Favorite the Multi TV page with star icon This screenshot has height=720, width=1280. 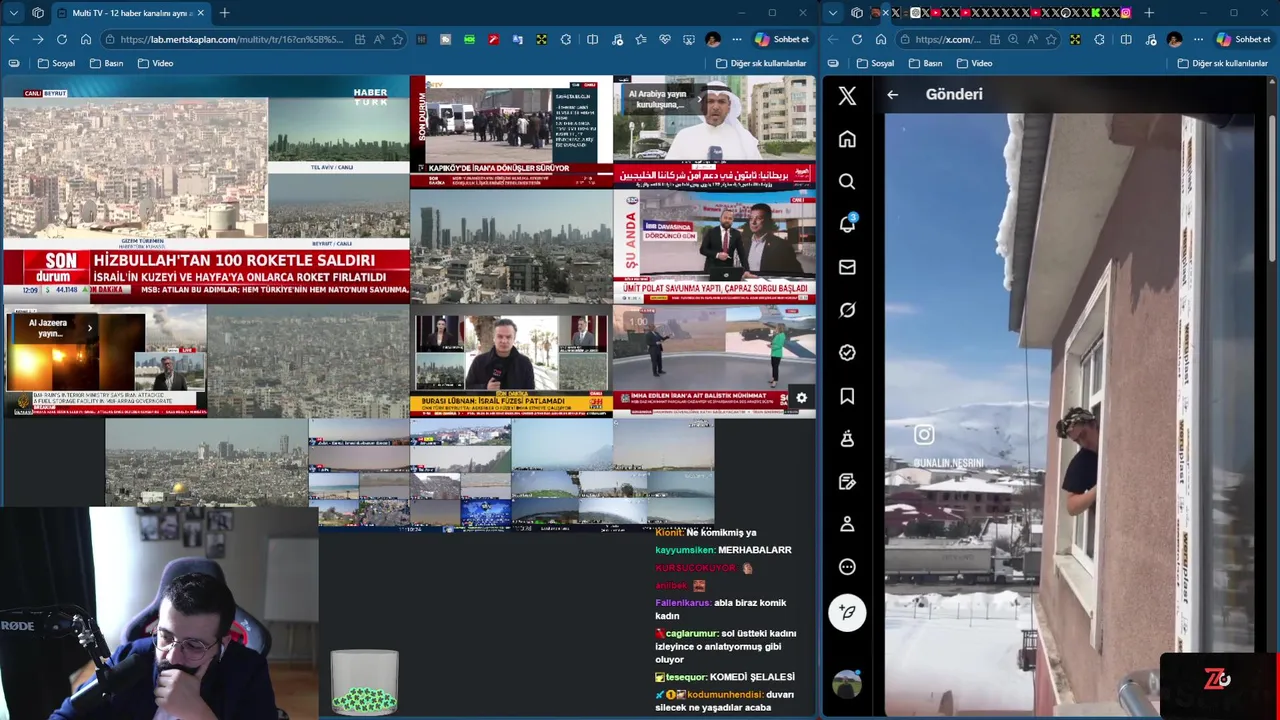(x=398, y=40)
